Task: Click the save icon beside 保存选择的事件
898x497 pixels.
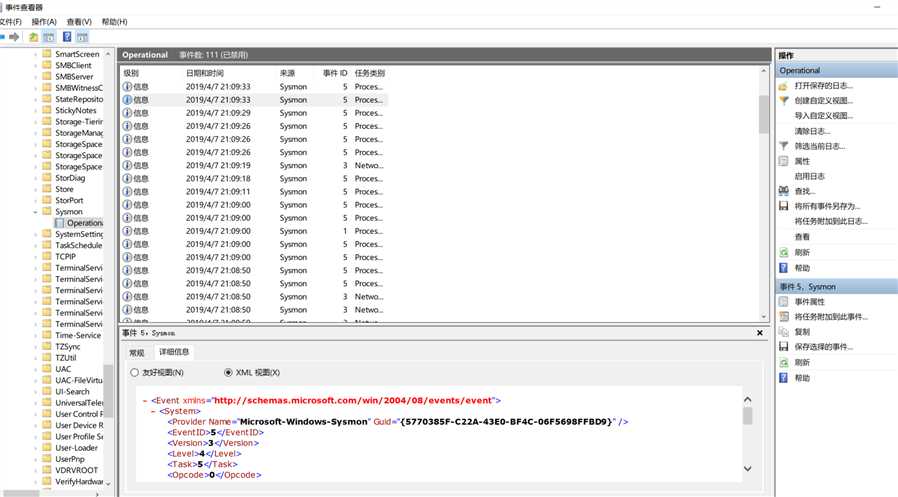Action: tap(783, 346)
